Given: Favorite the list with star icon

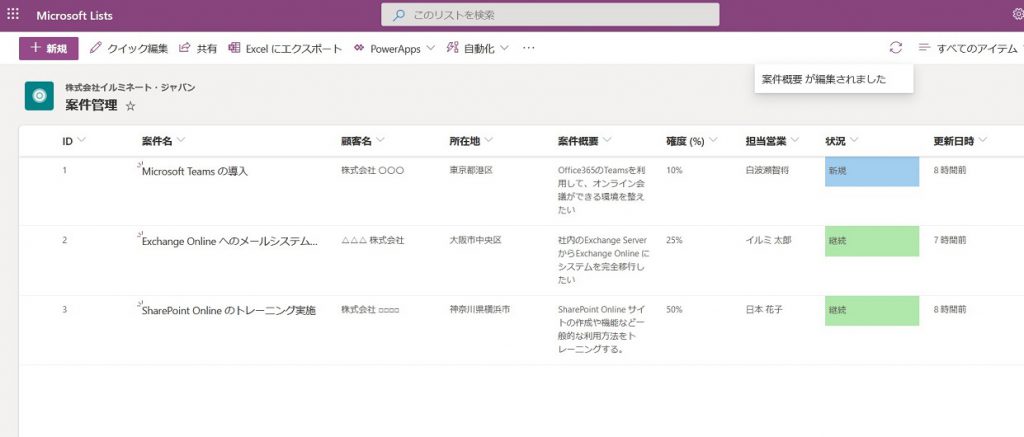Looking at the screenshot, I should point(130,106).
